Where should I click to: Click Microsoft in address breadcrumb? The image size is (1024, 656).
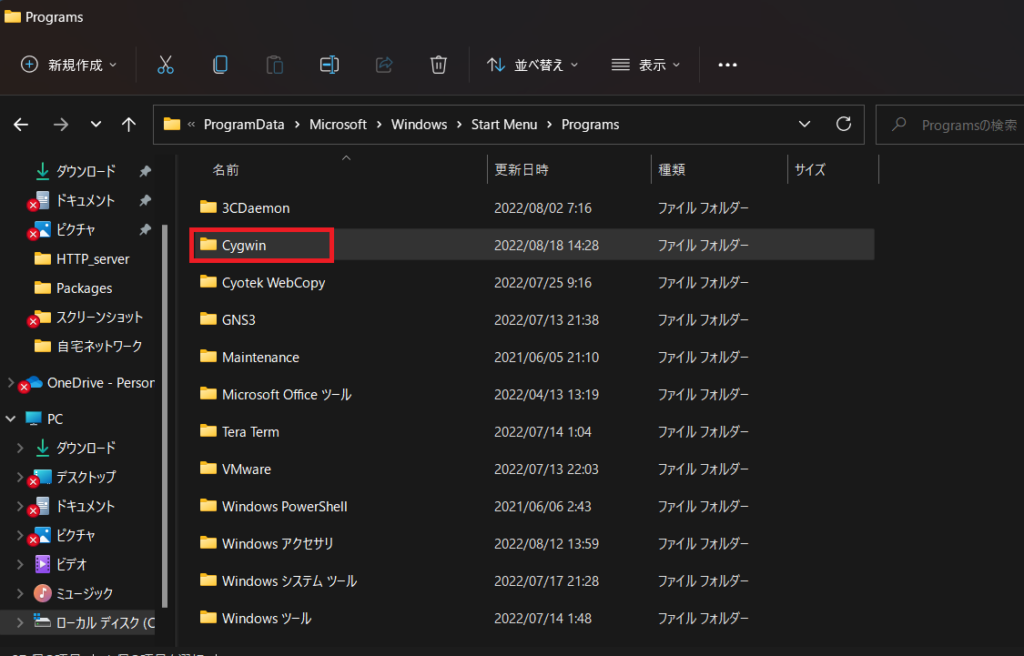338,124
